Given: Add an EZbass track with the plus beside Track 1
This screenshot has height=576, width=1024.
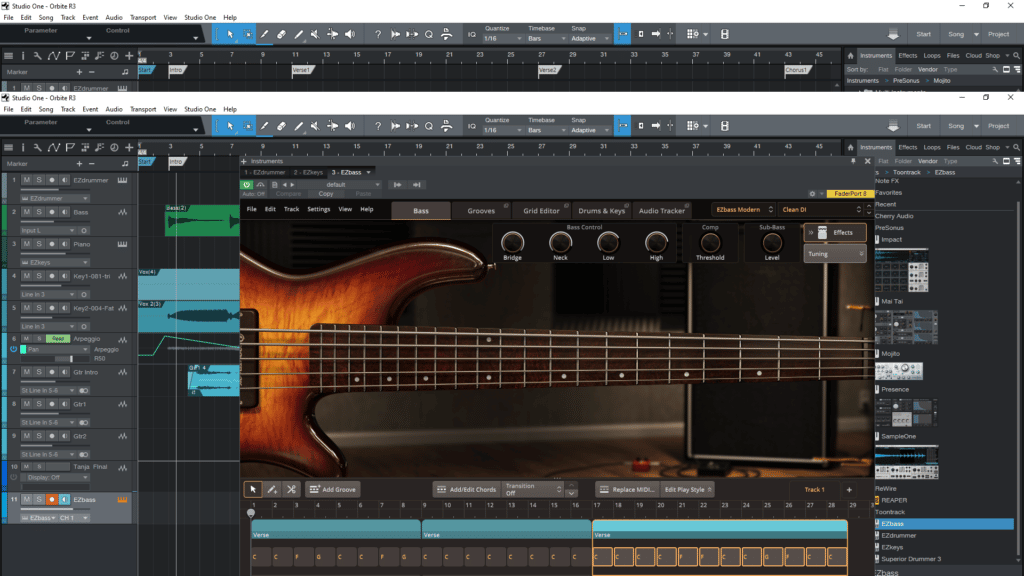Looking at the screenshot, I should click(849, 490).
